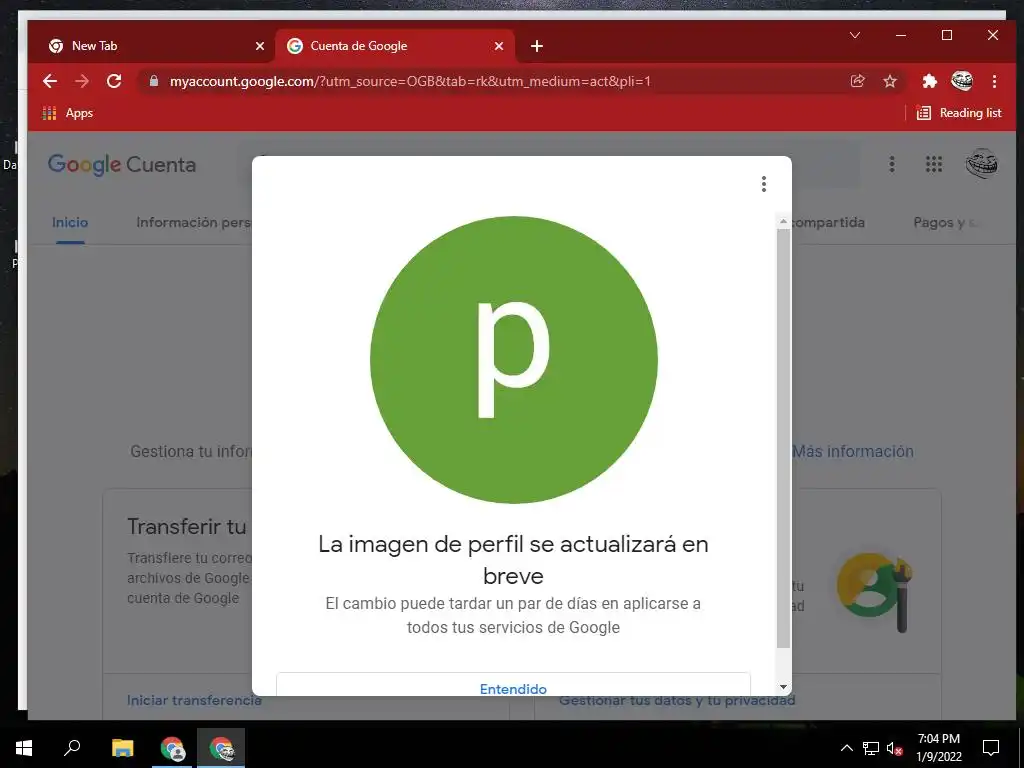
Task: Follow the Más información link
Action: [853, 451]
